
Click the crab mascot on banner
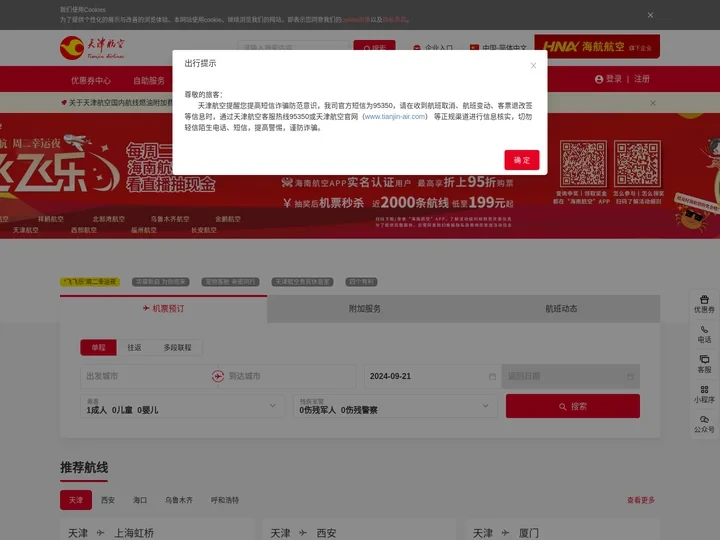tap(692, 215)
